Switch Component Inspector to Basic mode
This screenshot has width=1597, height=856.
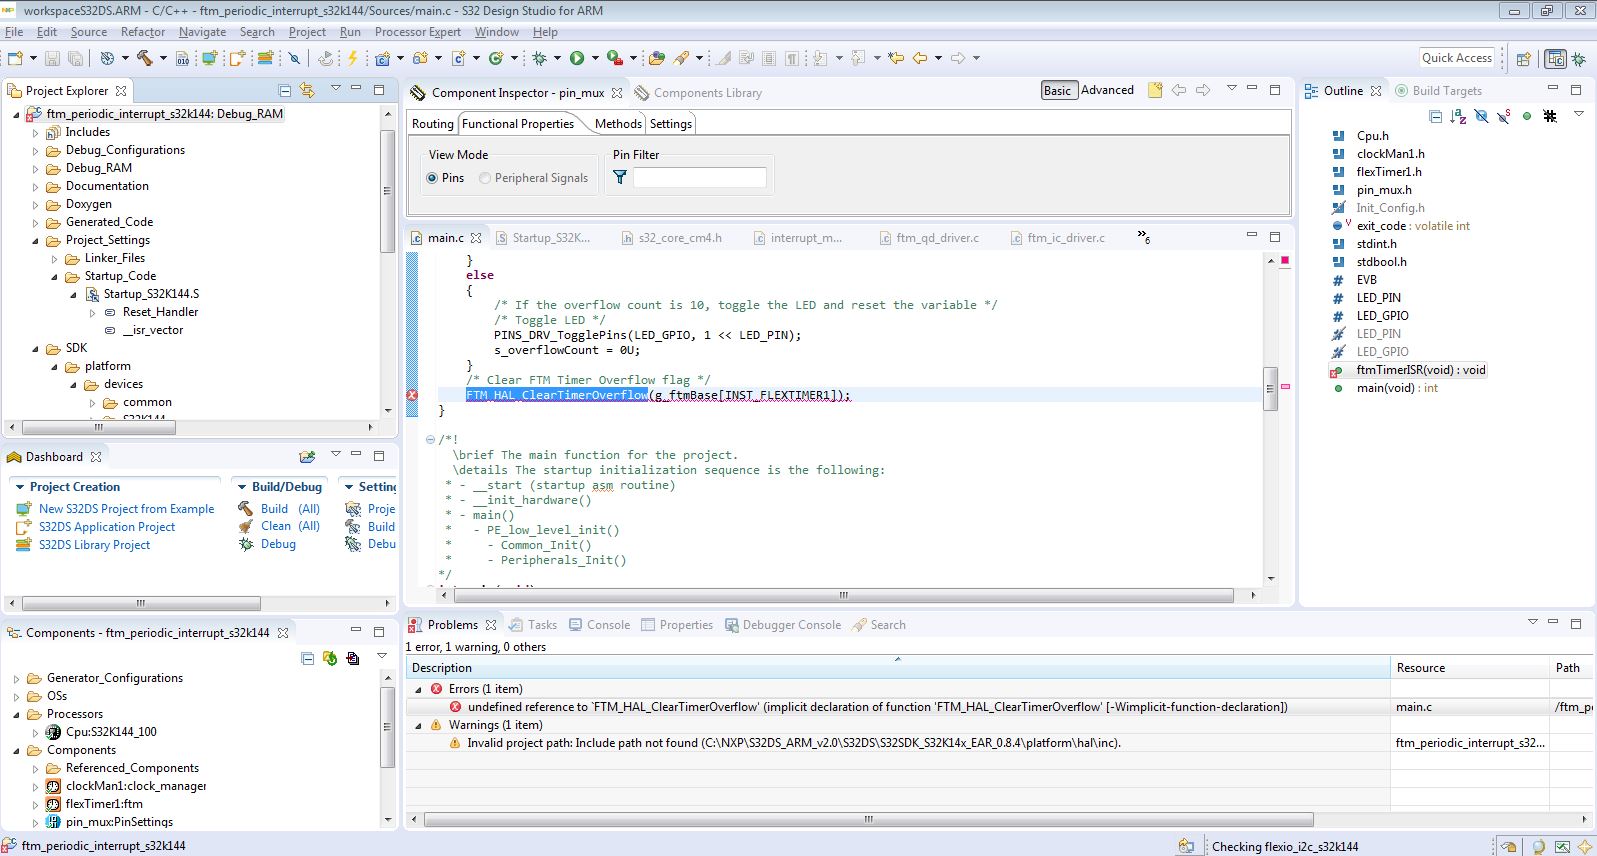click(1057, 91)
